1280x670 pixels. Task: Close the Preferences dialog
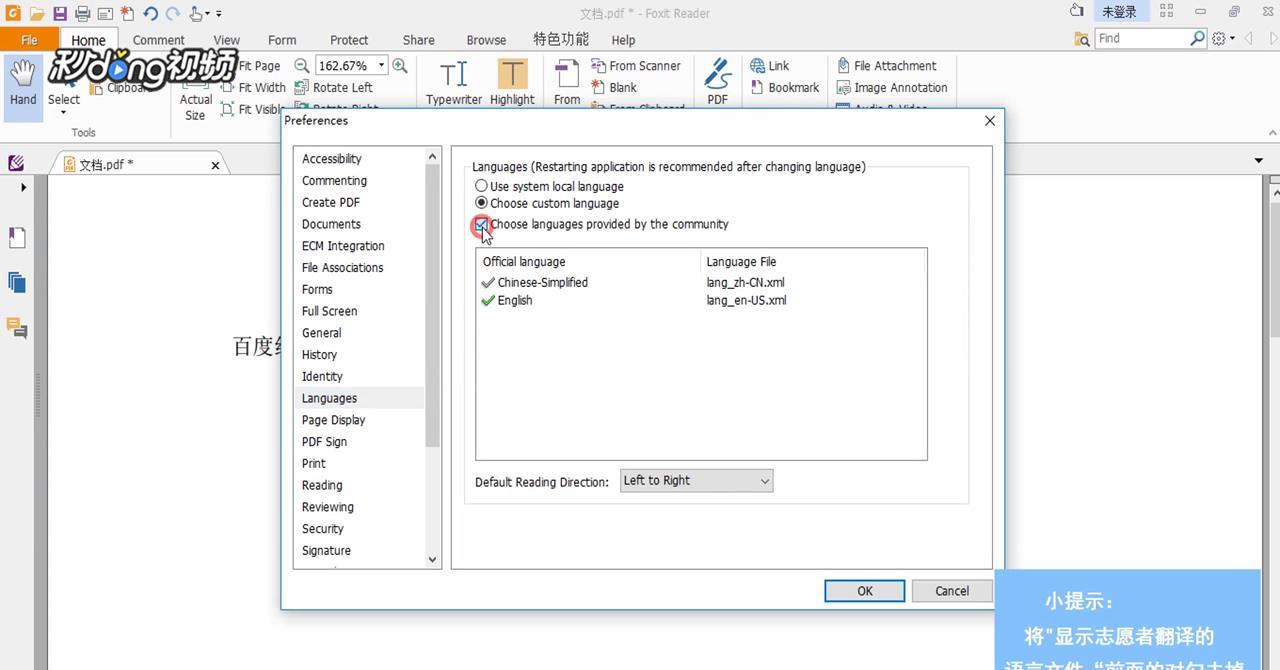tap(990, 120)
